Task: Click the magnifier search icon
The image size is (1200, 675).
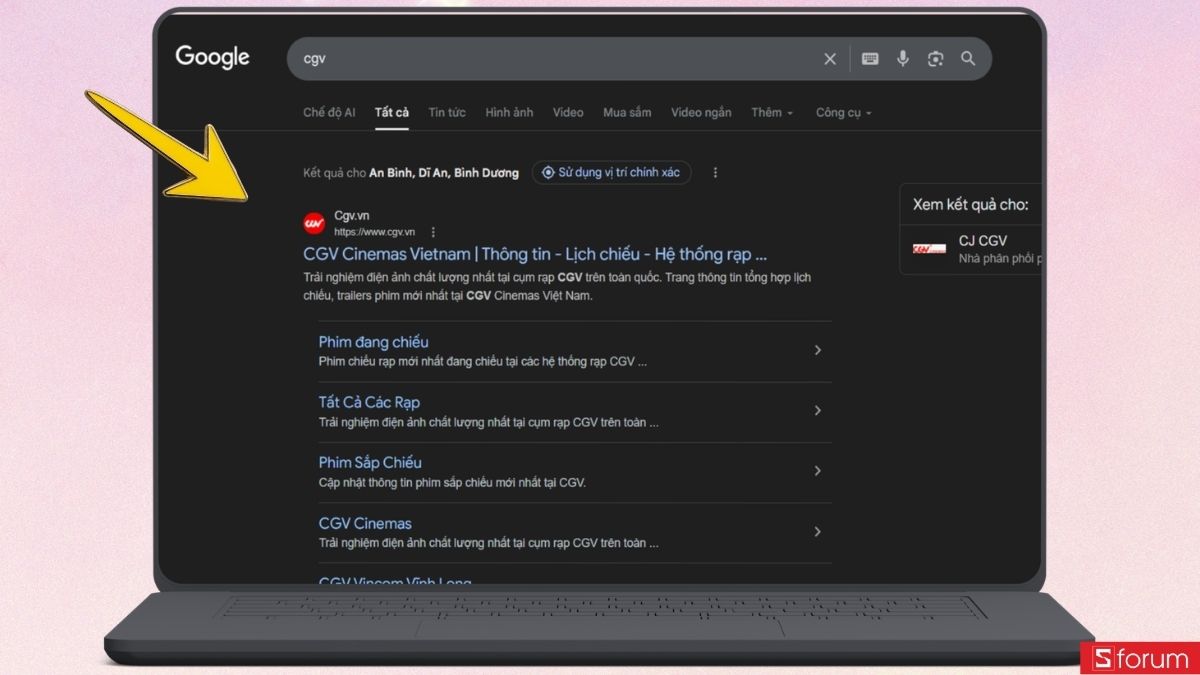Action: [968, 58]
